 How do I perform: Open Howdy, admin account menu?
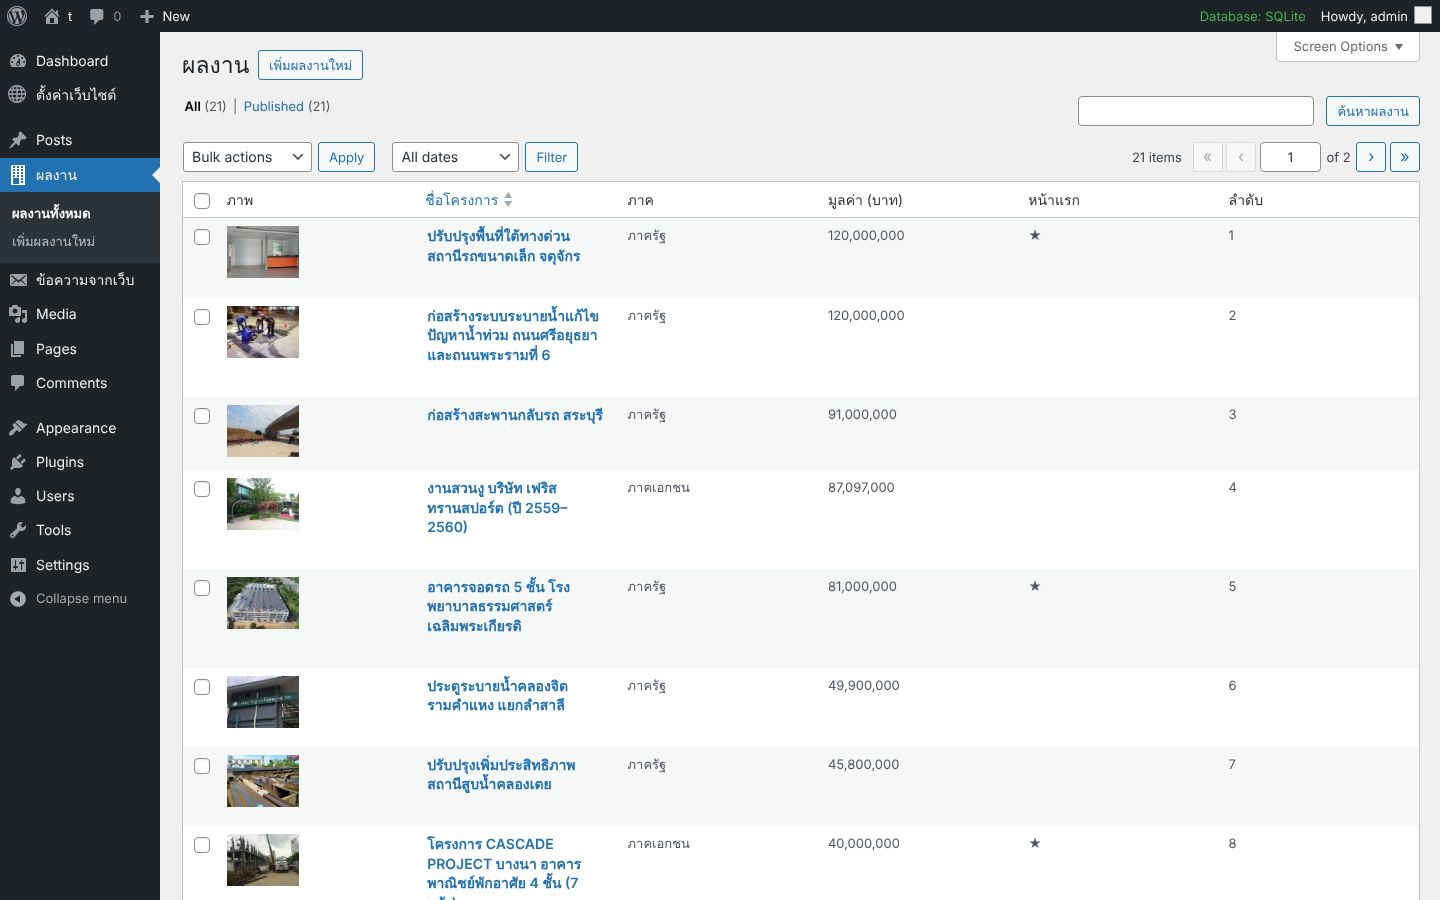(1376, 16)
